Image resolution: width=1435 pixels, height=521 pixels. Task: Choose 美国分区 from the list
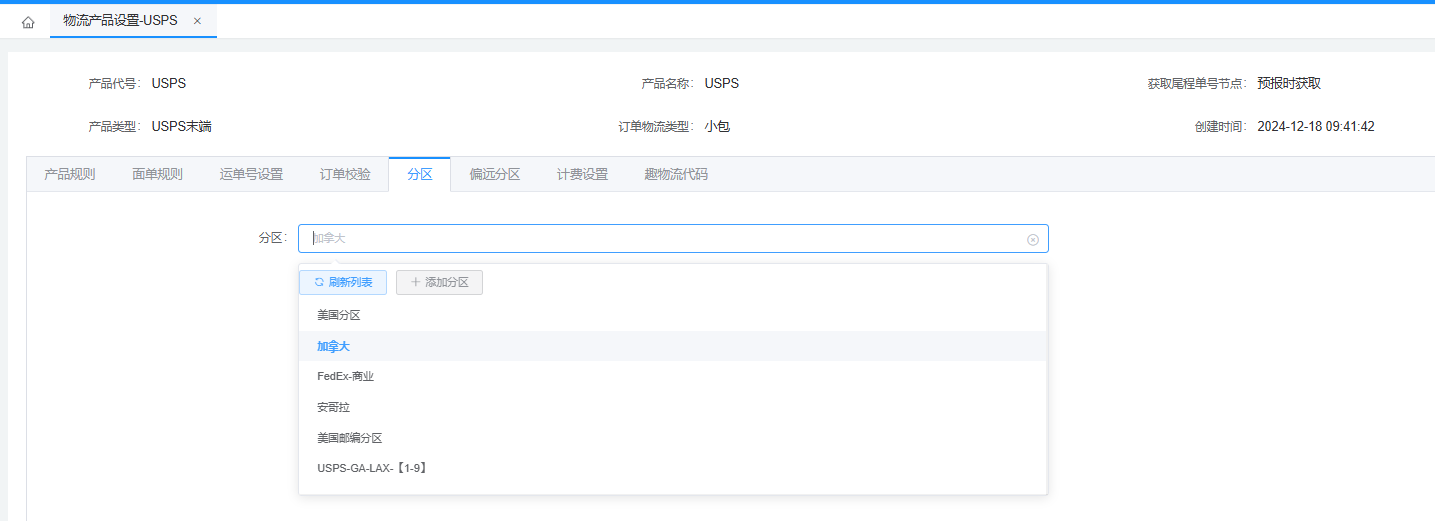pyautogui.click(x=673, y=315)
